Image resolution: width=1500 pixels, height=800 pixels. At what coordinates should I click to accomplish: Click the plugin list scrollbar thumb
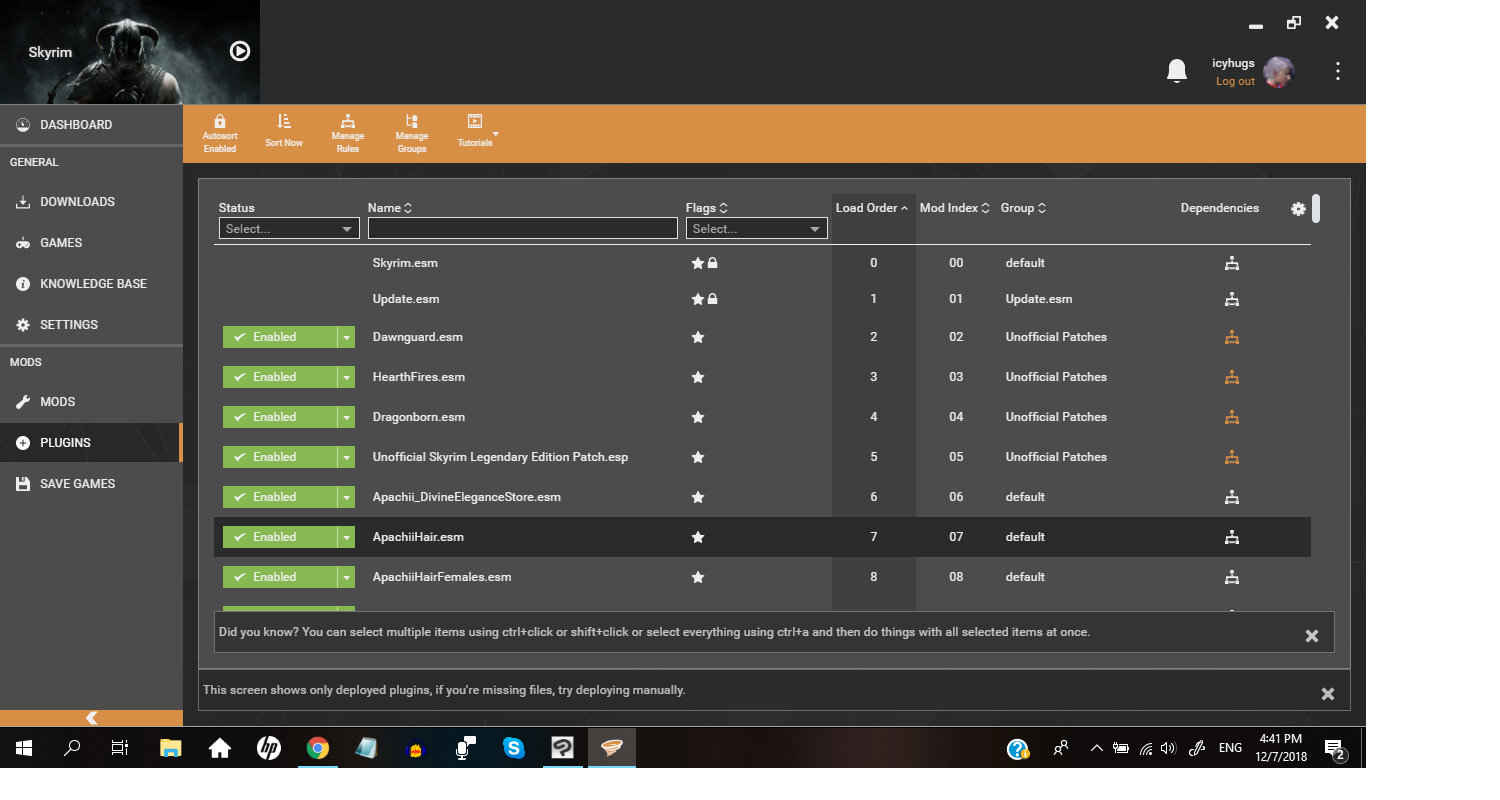[x=1316, y=208]
